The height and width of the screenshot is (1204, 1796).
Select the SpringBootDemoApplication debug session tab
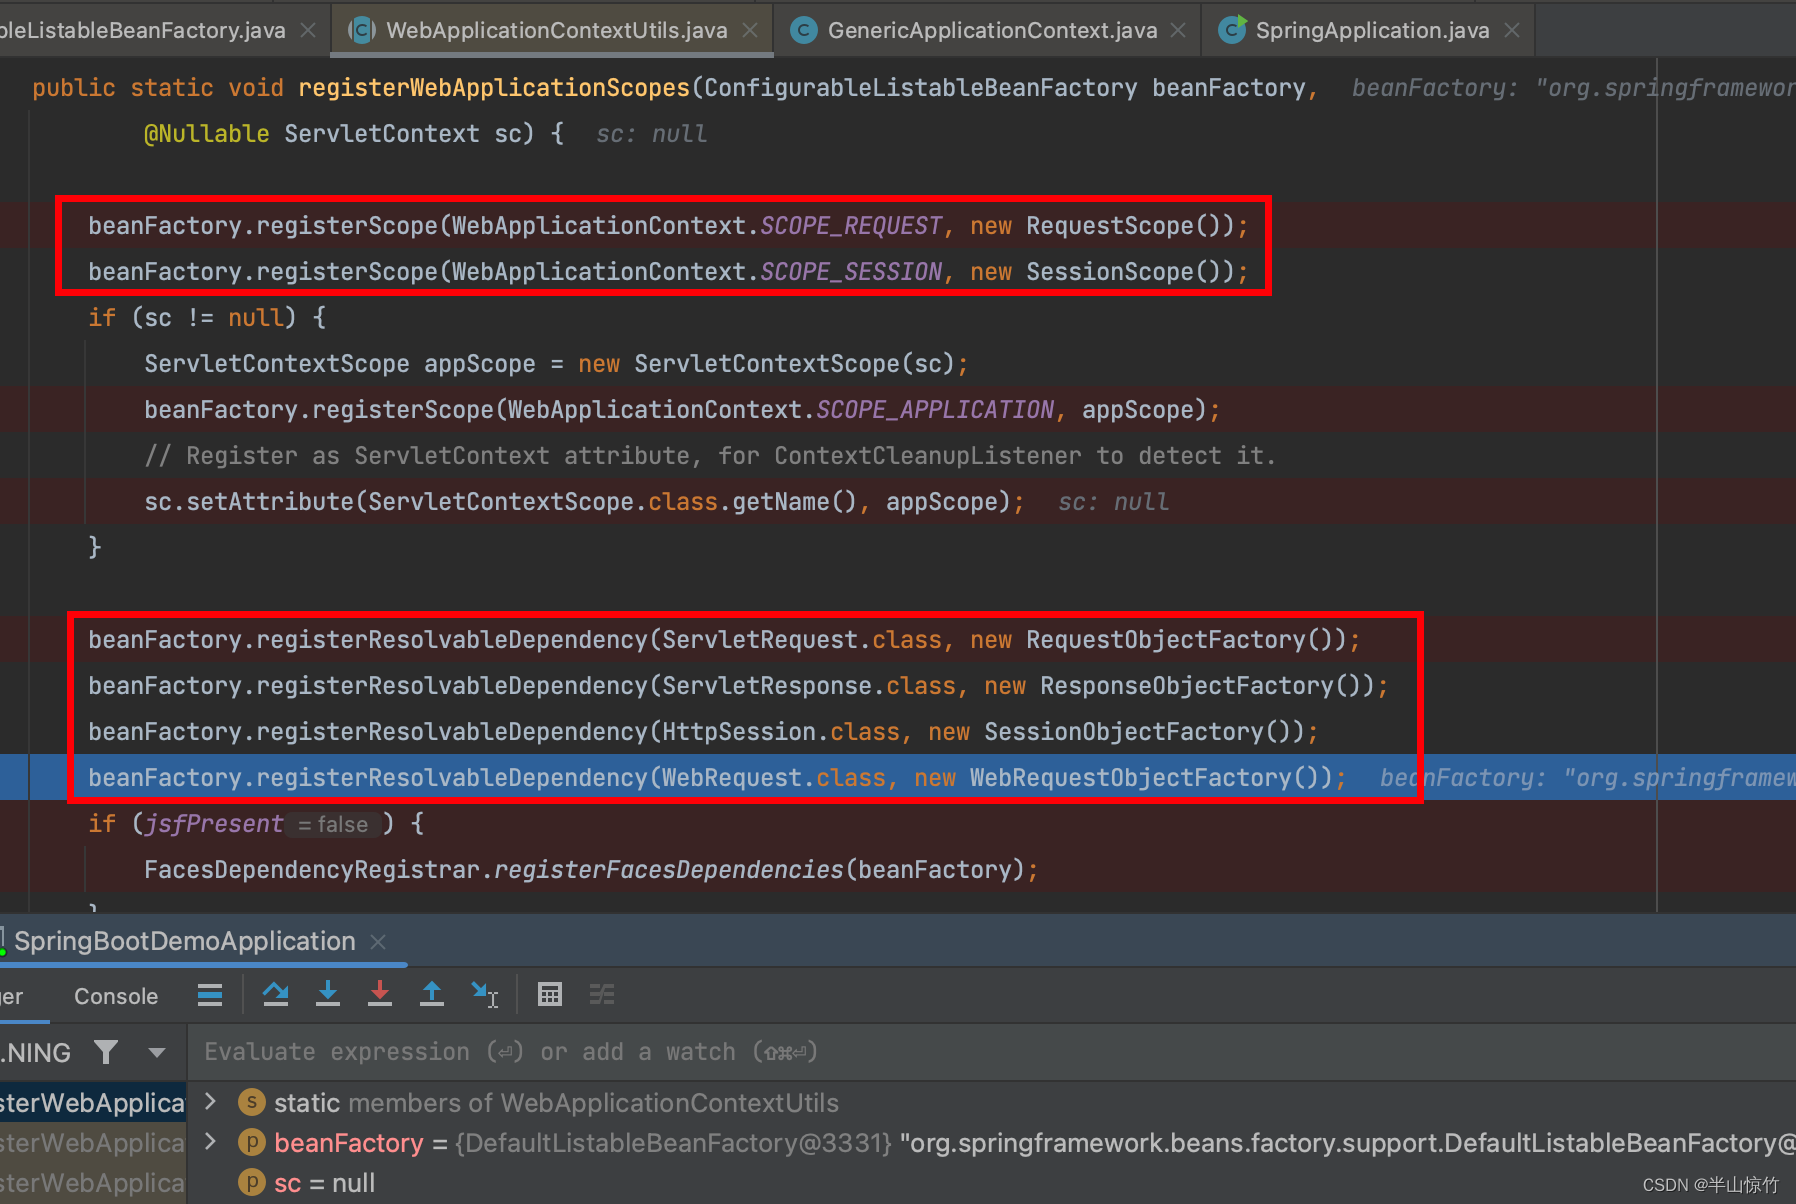coord(184,941)
